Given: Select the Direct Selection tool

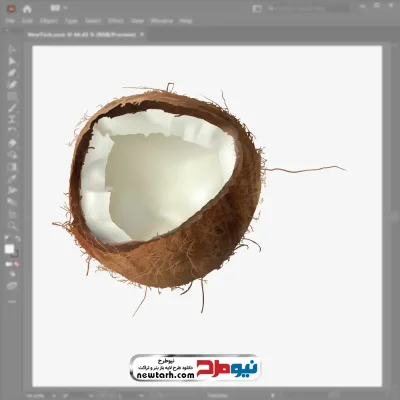Looking at the screenshot, I should pyautogui.click(x=12, y=61).
